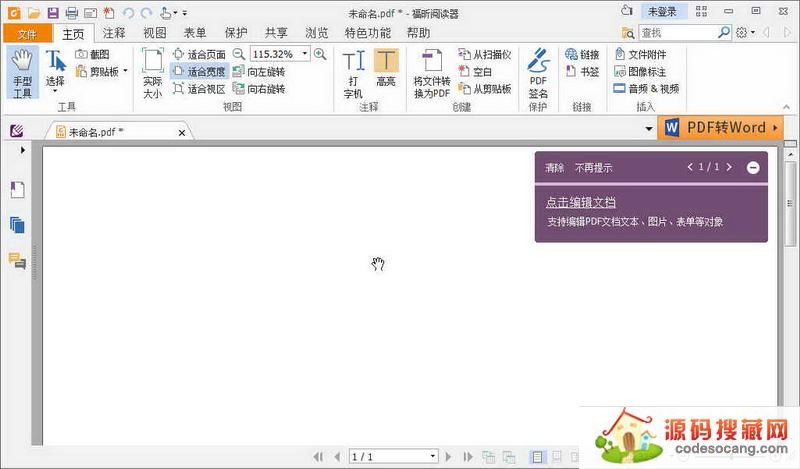Click the search (查找) input field

coord(688,33)
